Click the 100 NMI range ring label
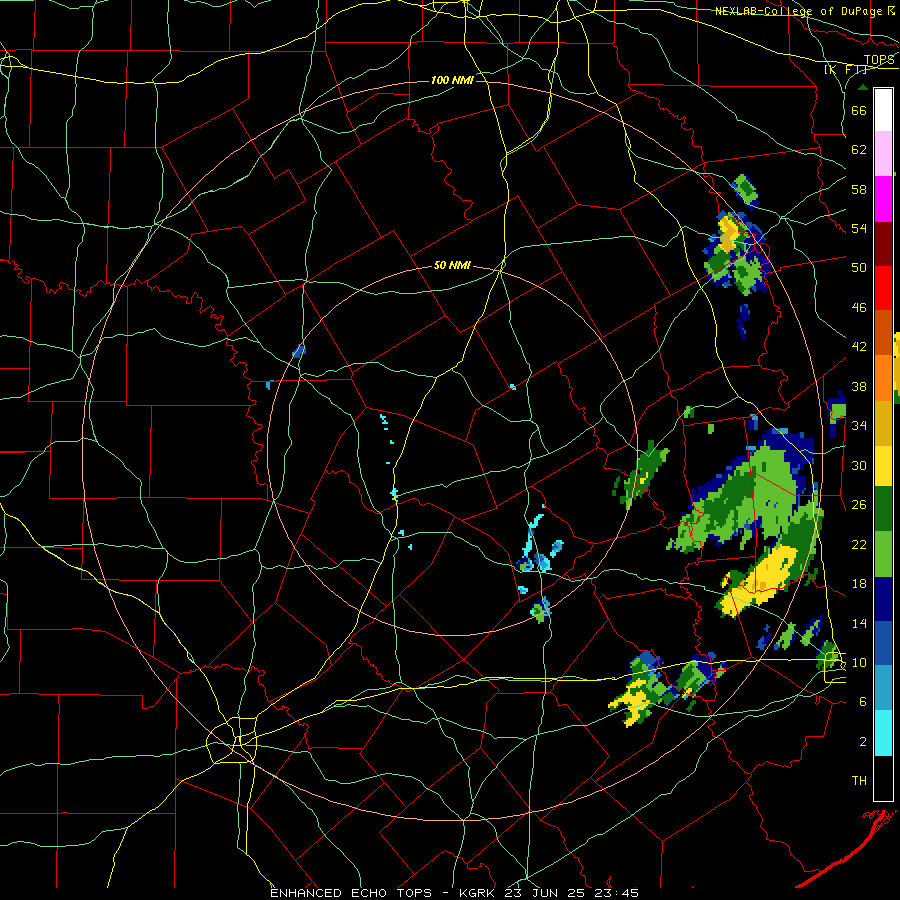This screenshot has height=900, width=900. click(x=452, y=80)
